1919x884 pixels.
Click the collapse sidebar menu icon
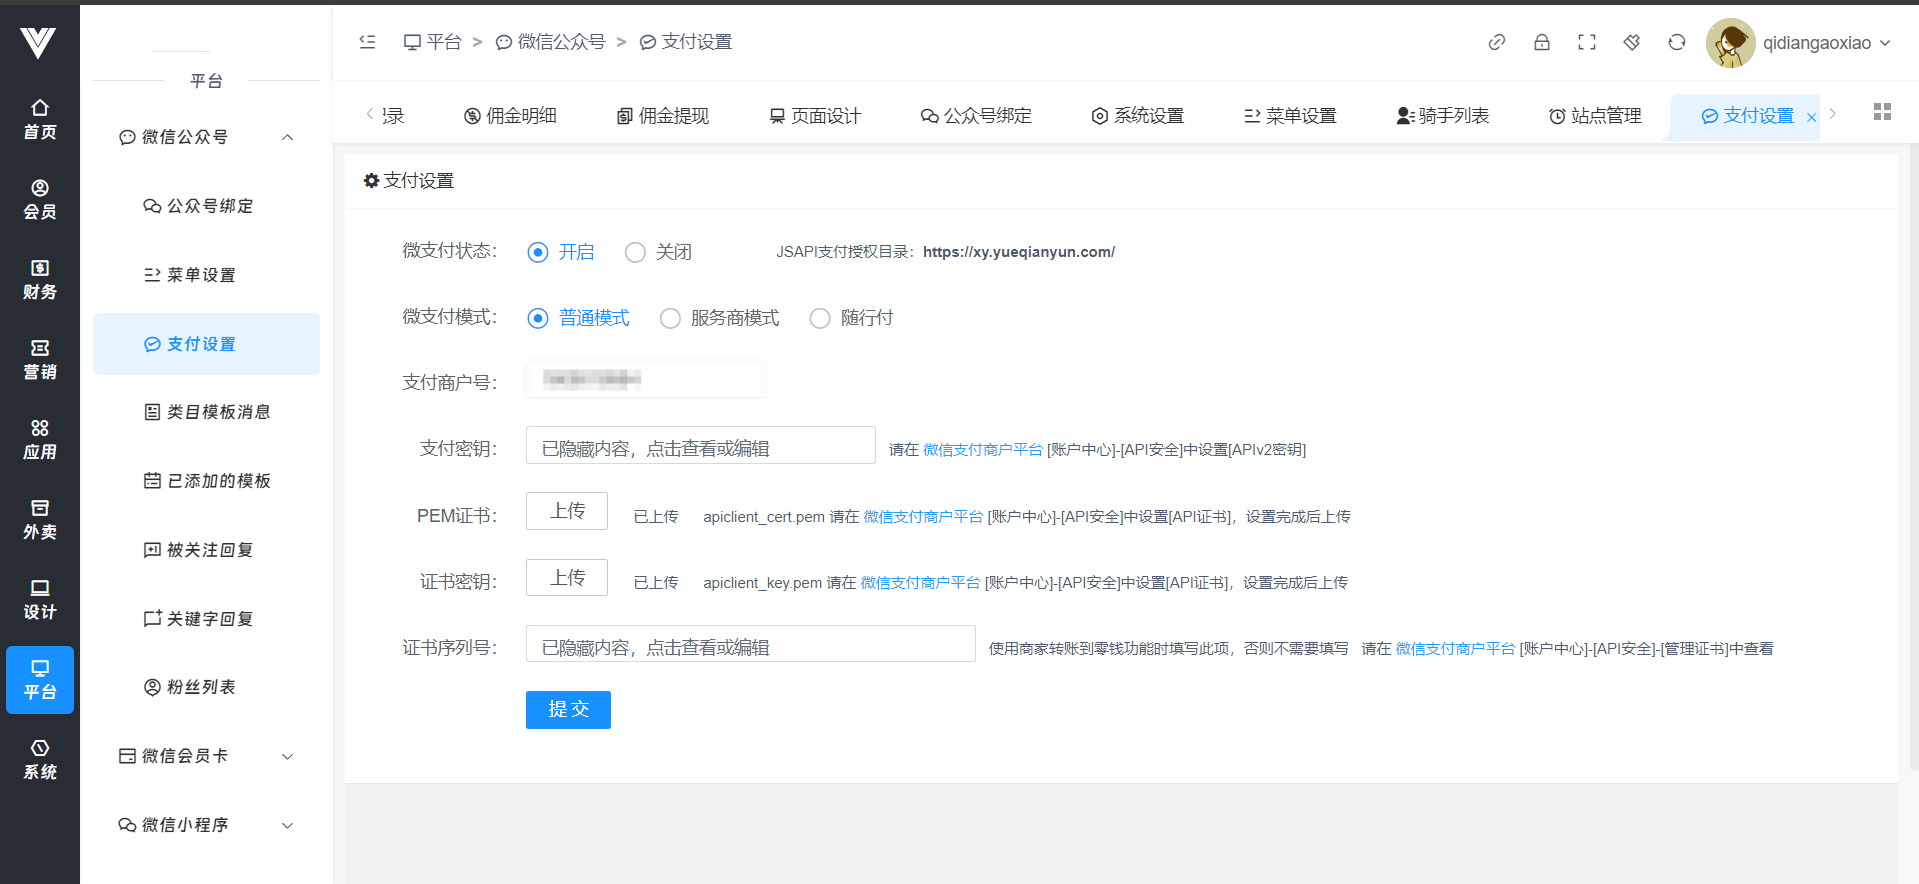tap(367, 42)
